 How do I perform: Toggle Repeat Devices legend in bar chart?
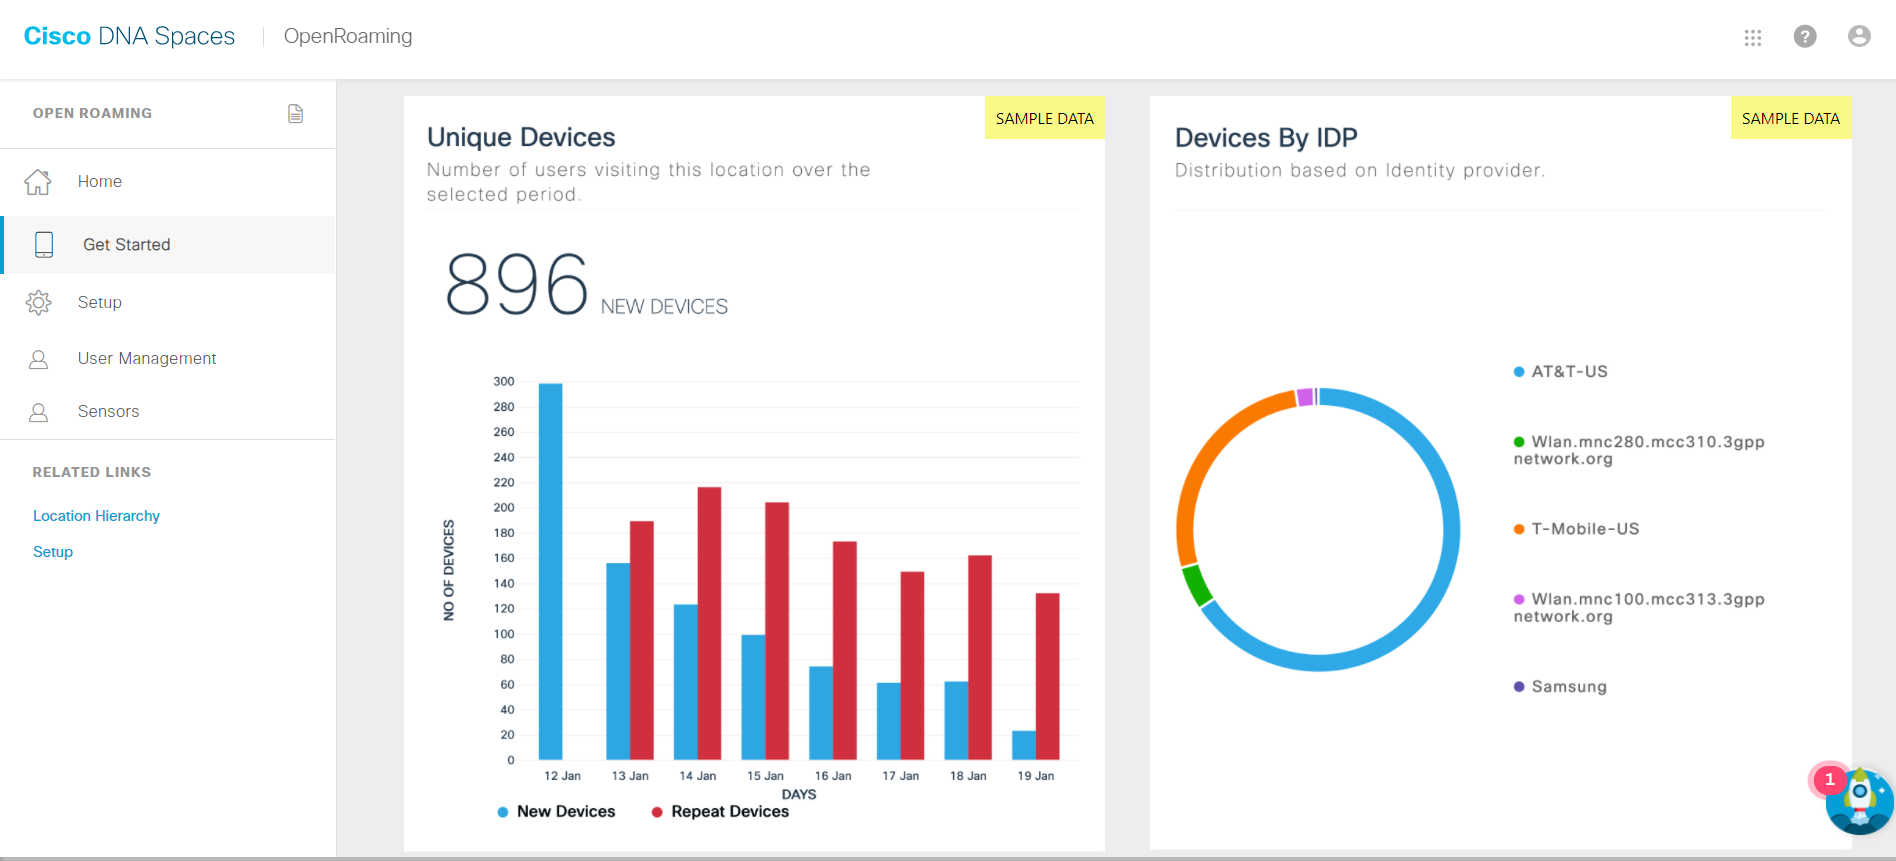click(720, 812)
